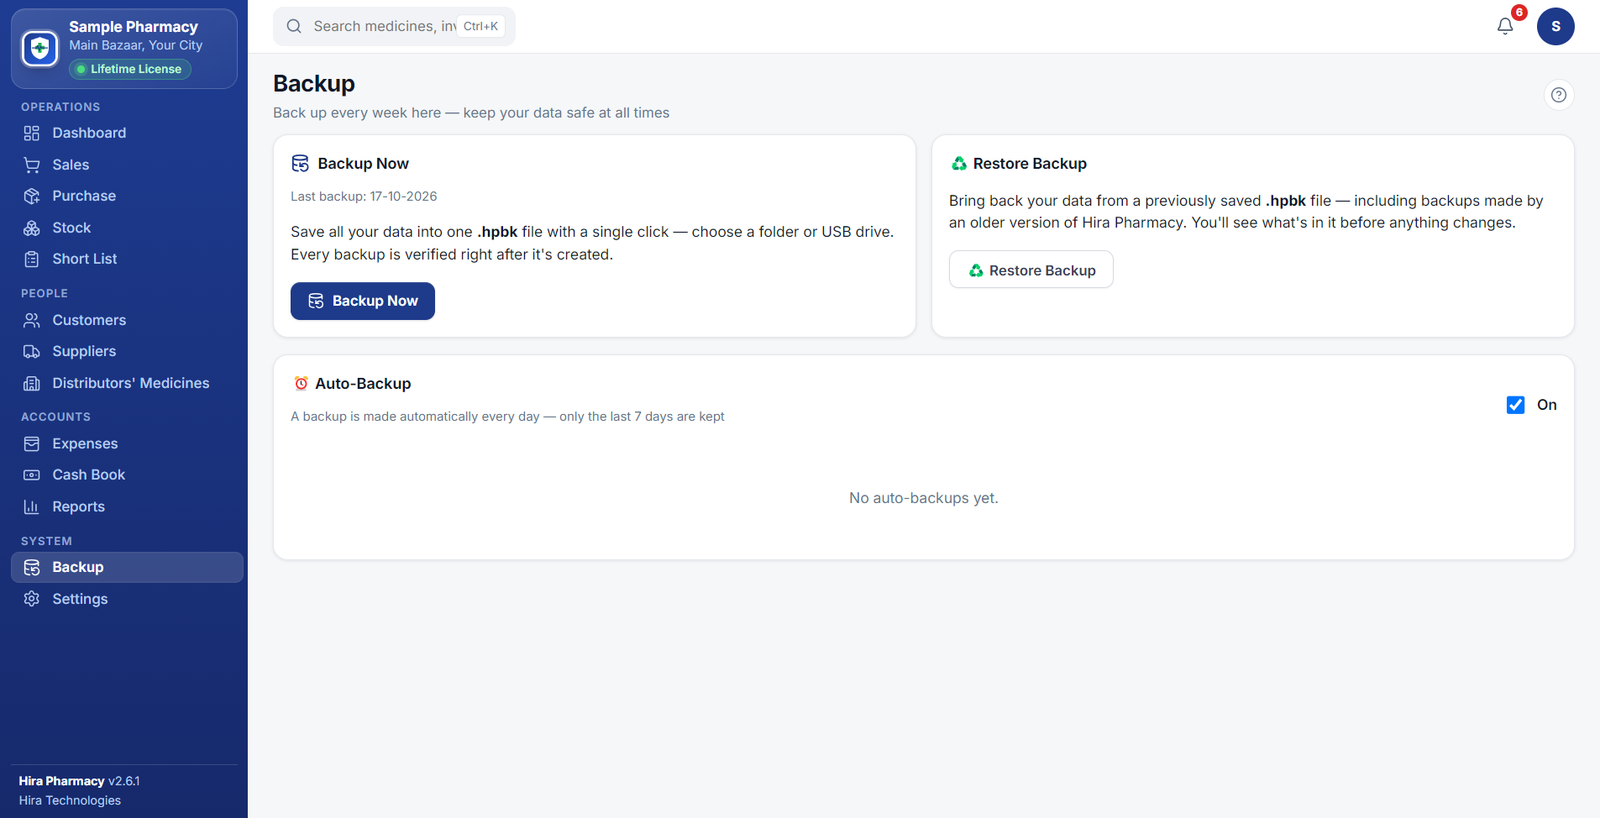Click the Lifetime License badge
Screen dimensions: 1600x818
click(130, 69)
